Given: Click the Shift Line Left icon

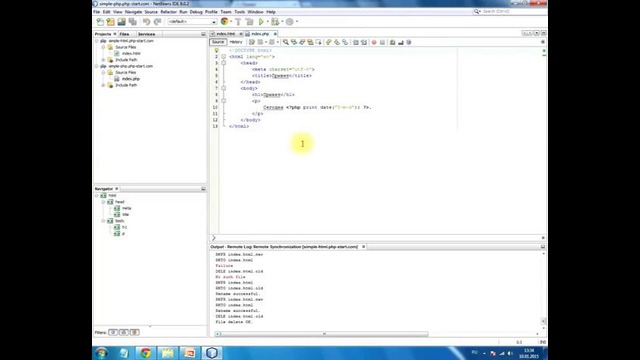Looking at the screenshot, I should 356,42.
